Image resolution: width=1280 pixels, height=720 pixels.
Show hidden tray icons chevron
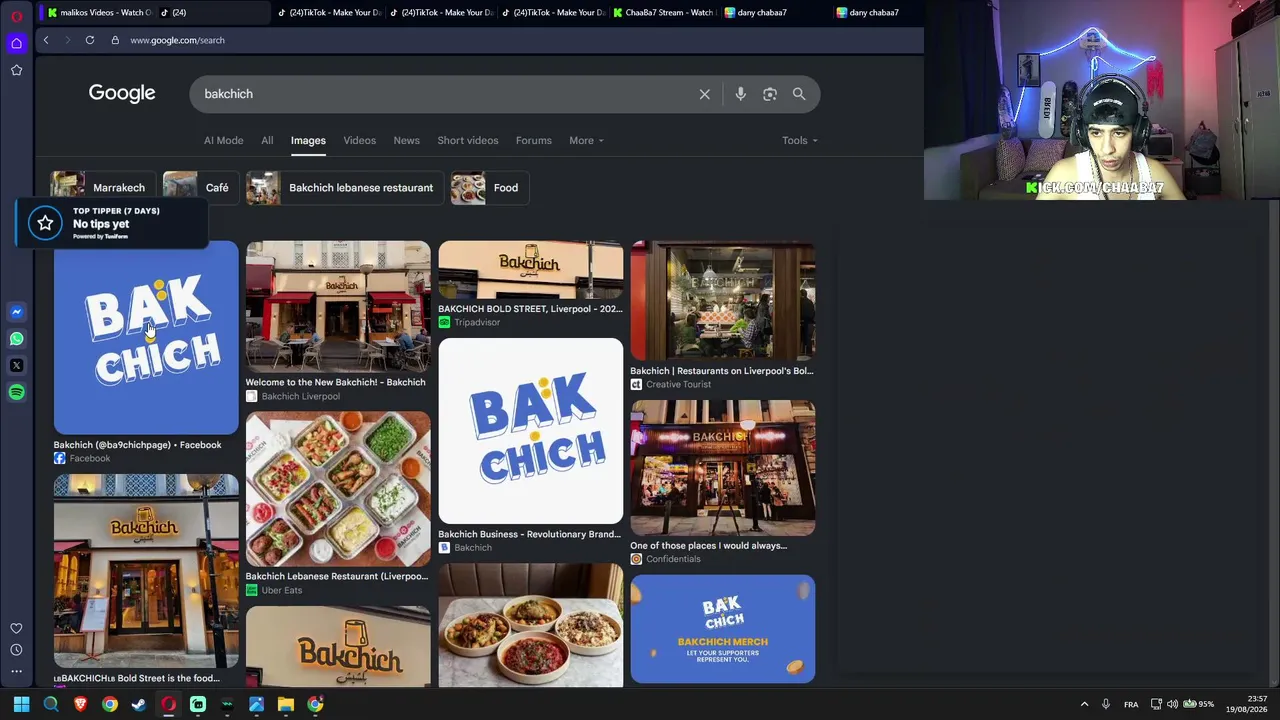1084,704
